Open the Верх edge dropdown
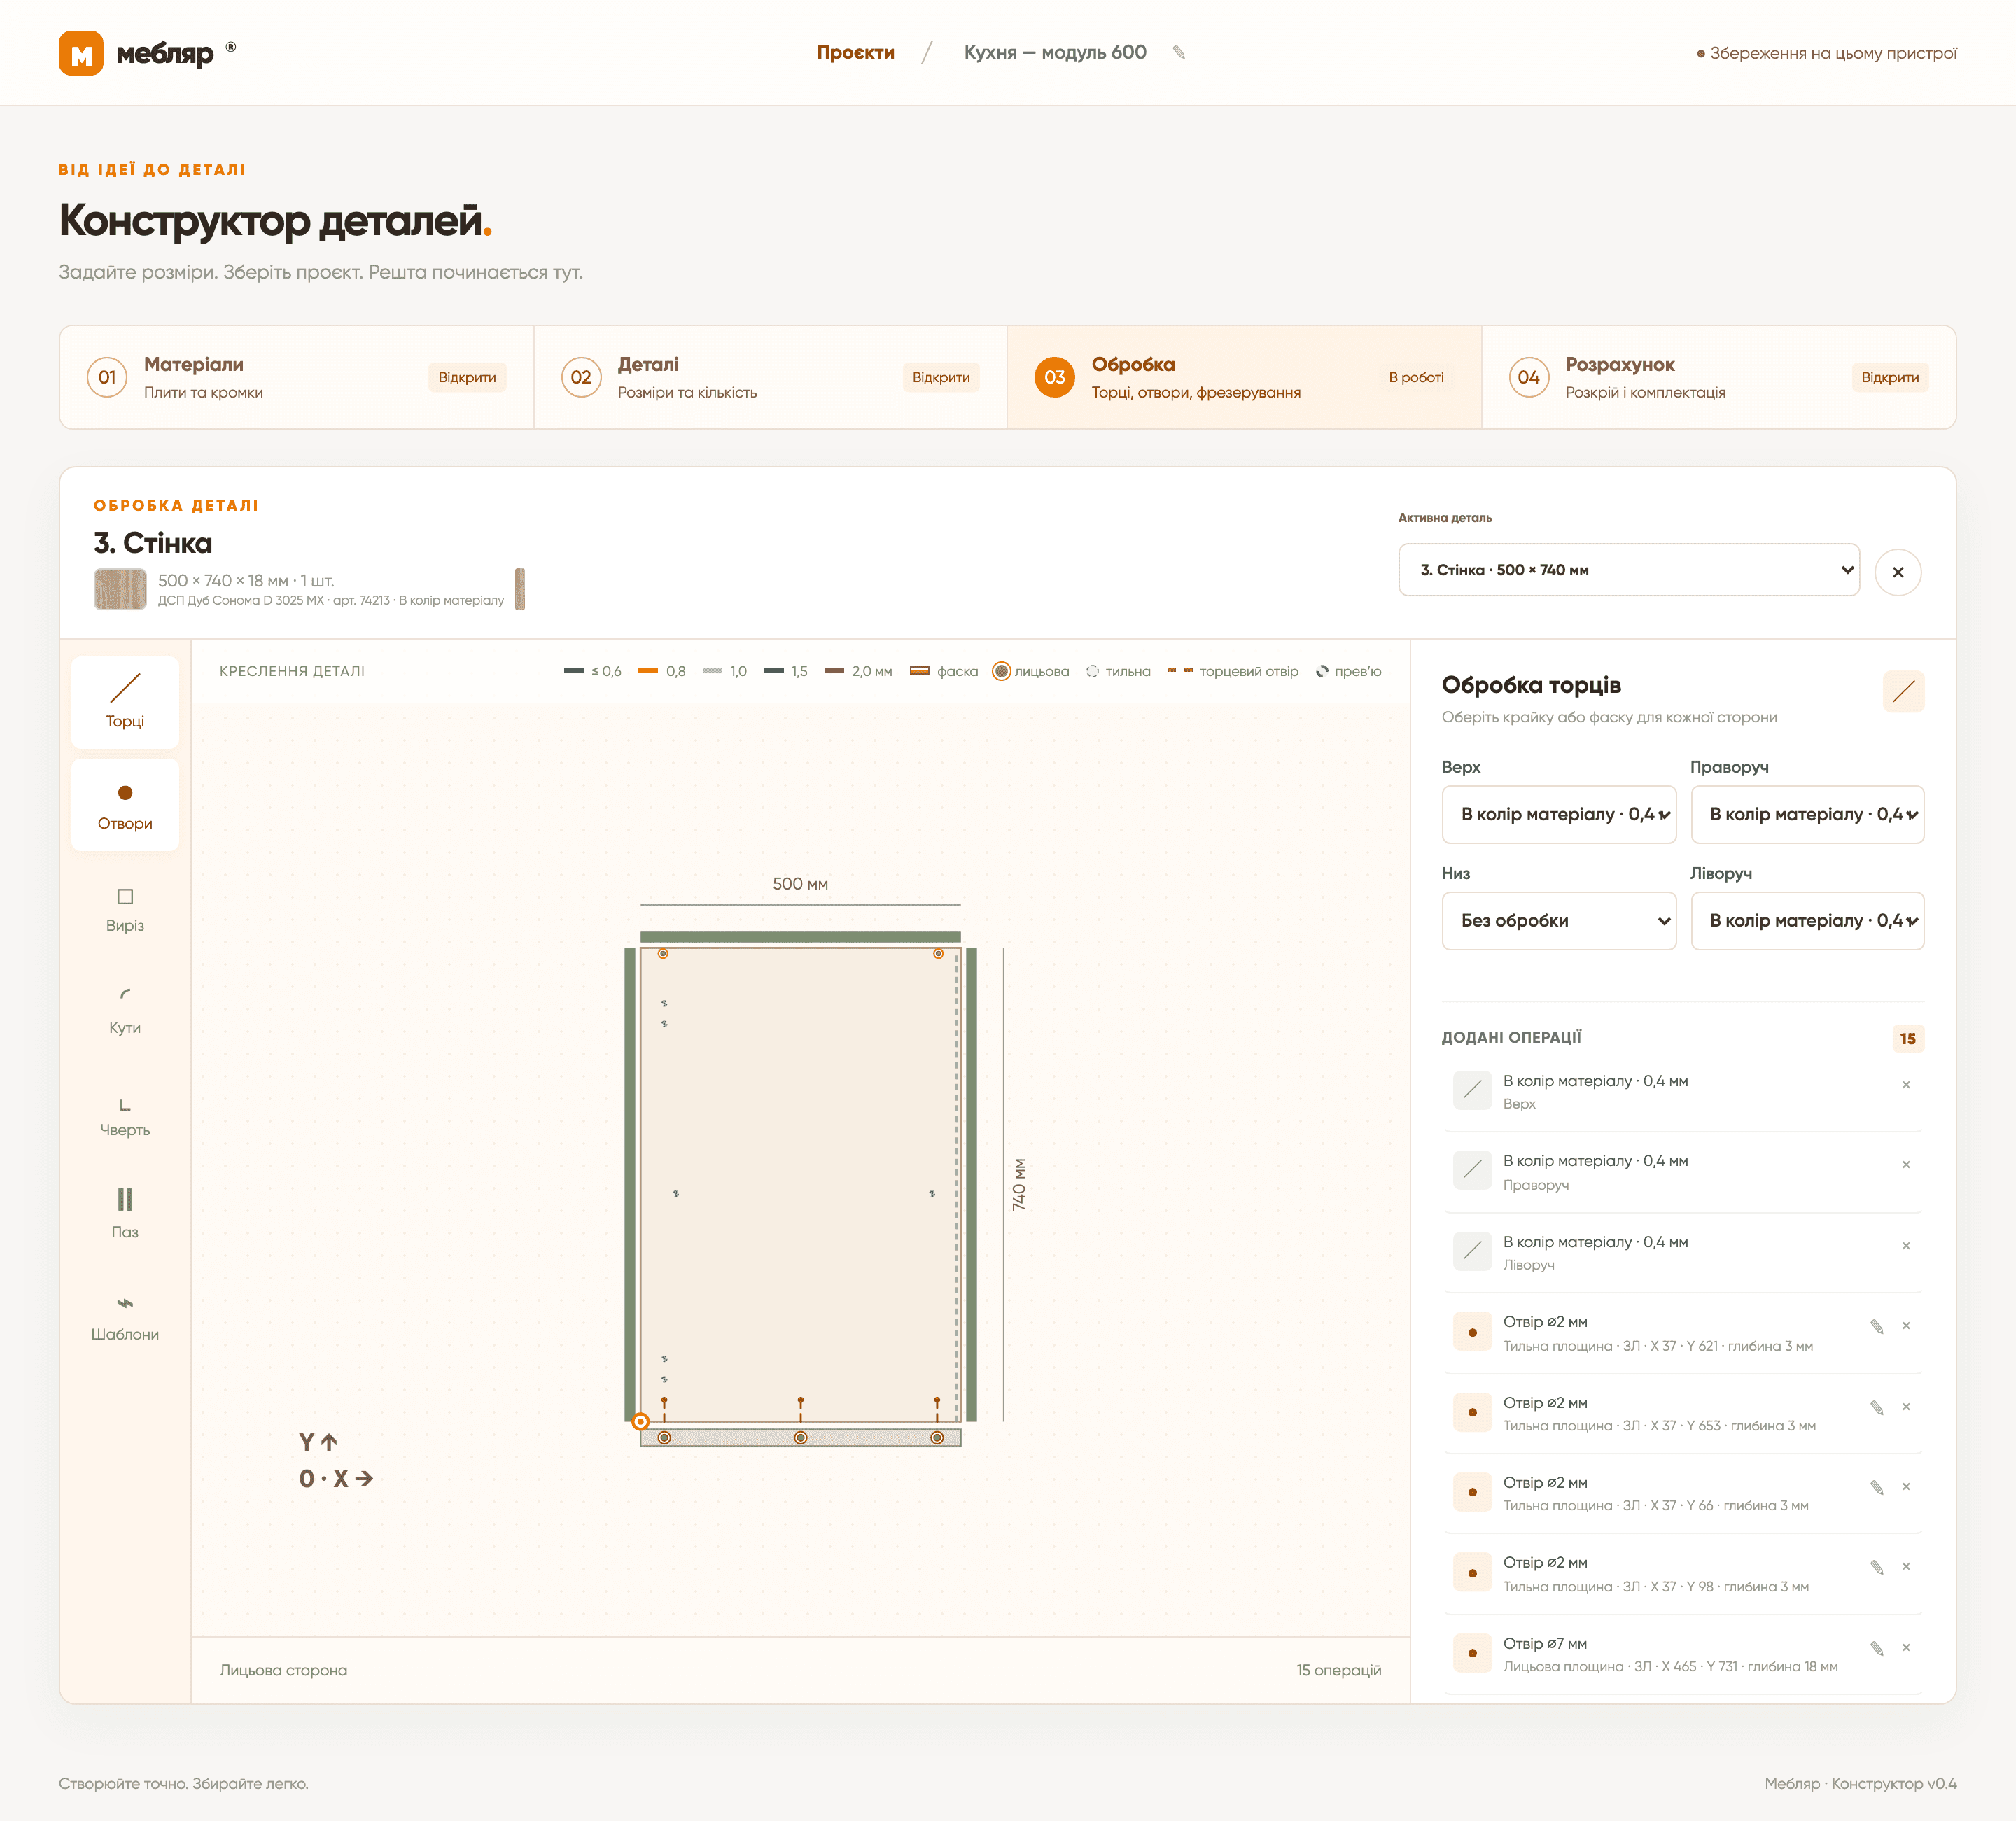 pyautogui.click(x=1558, y=814)
